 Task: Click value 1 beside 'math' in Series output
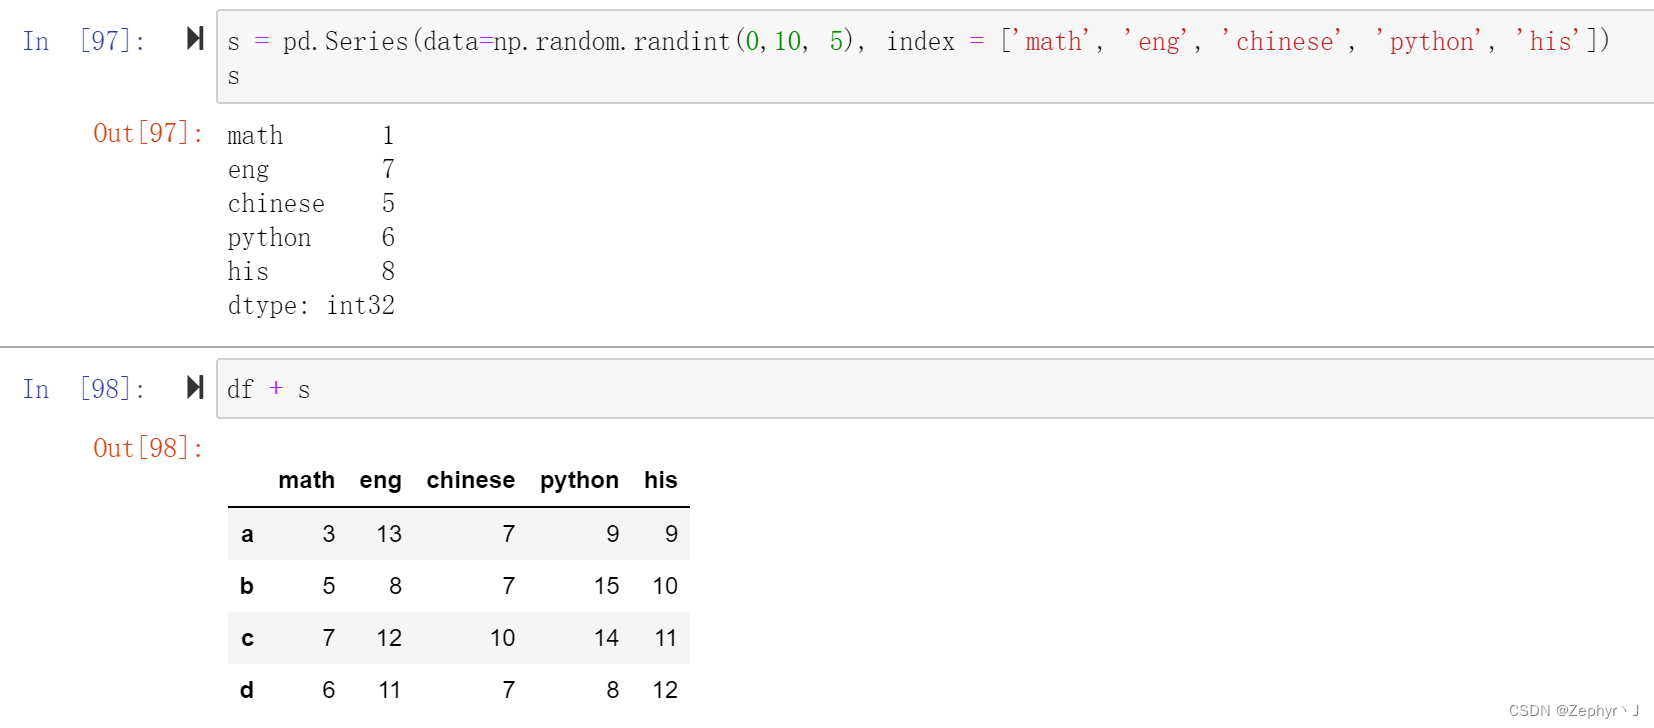tap(388, 135)
